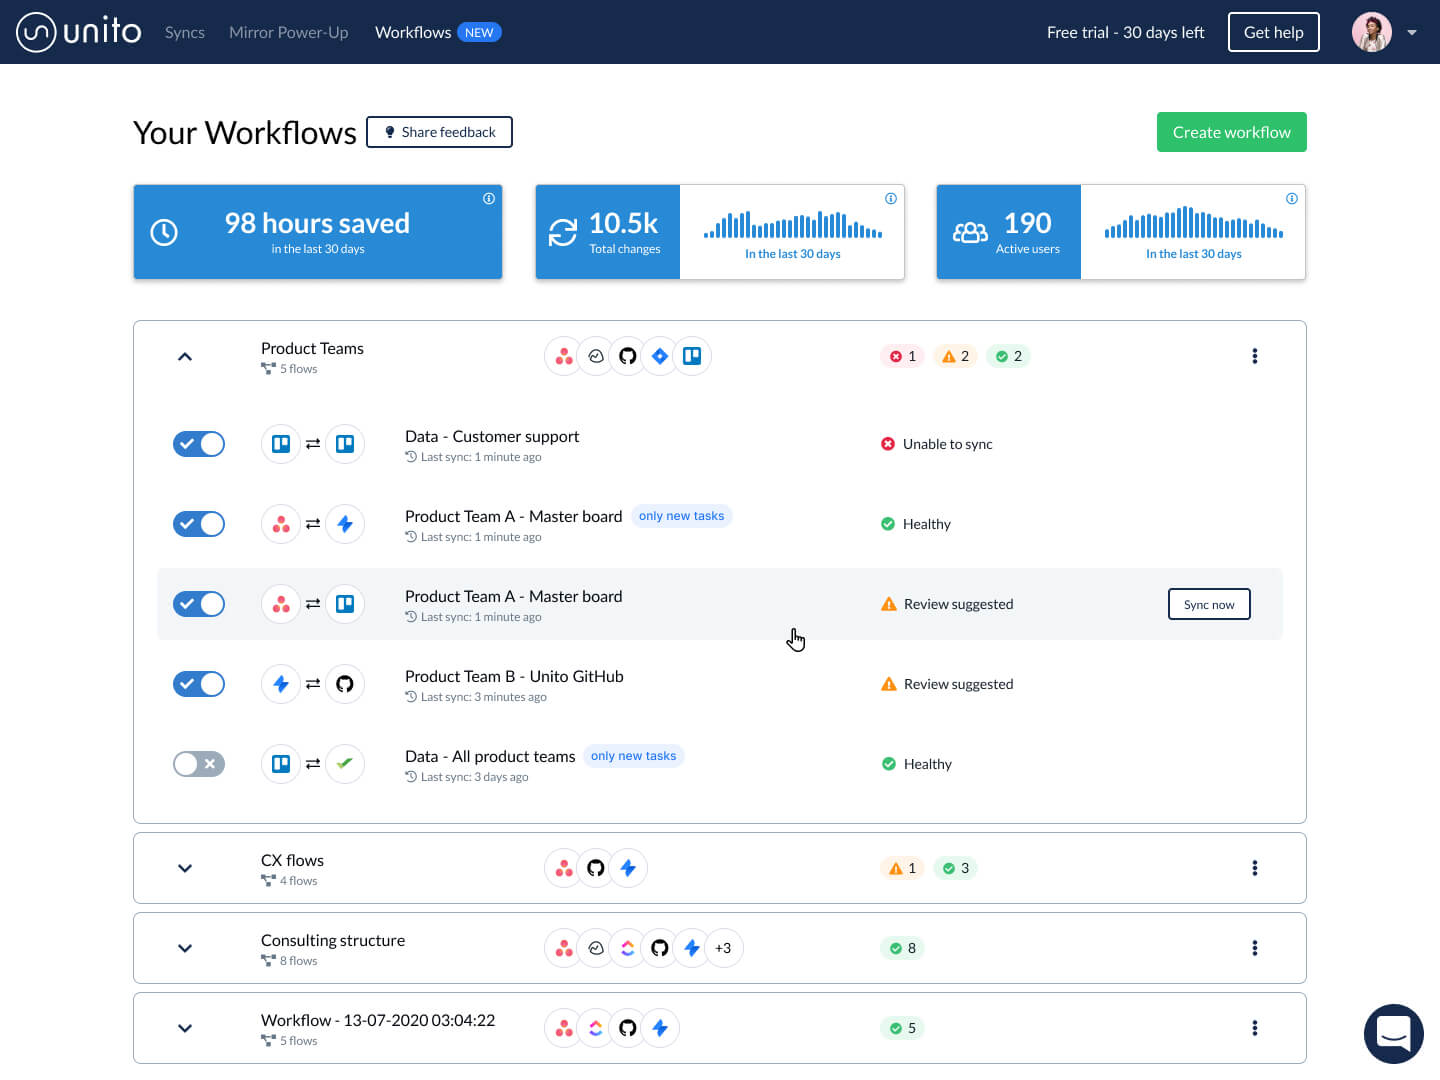The height and width of the screenshot is (1080, 1440).
Task: Click the 98 hours saved card
Action: [x=318, y=232]
